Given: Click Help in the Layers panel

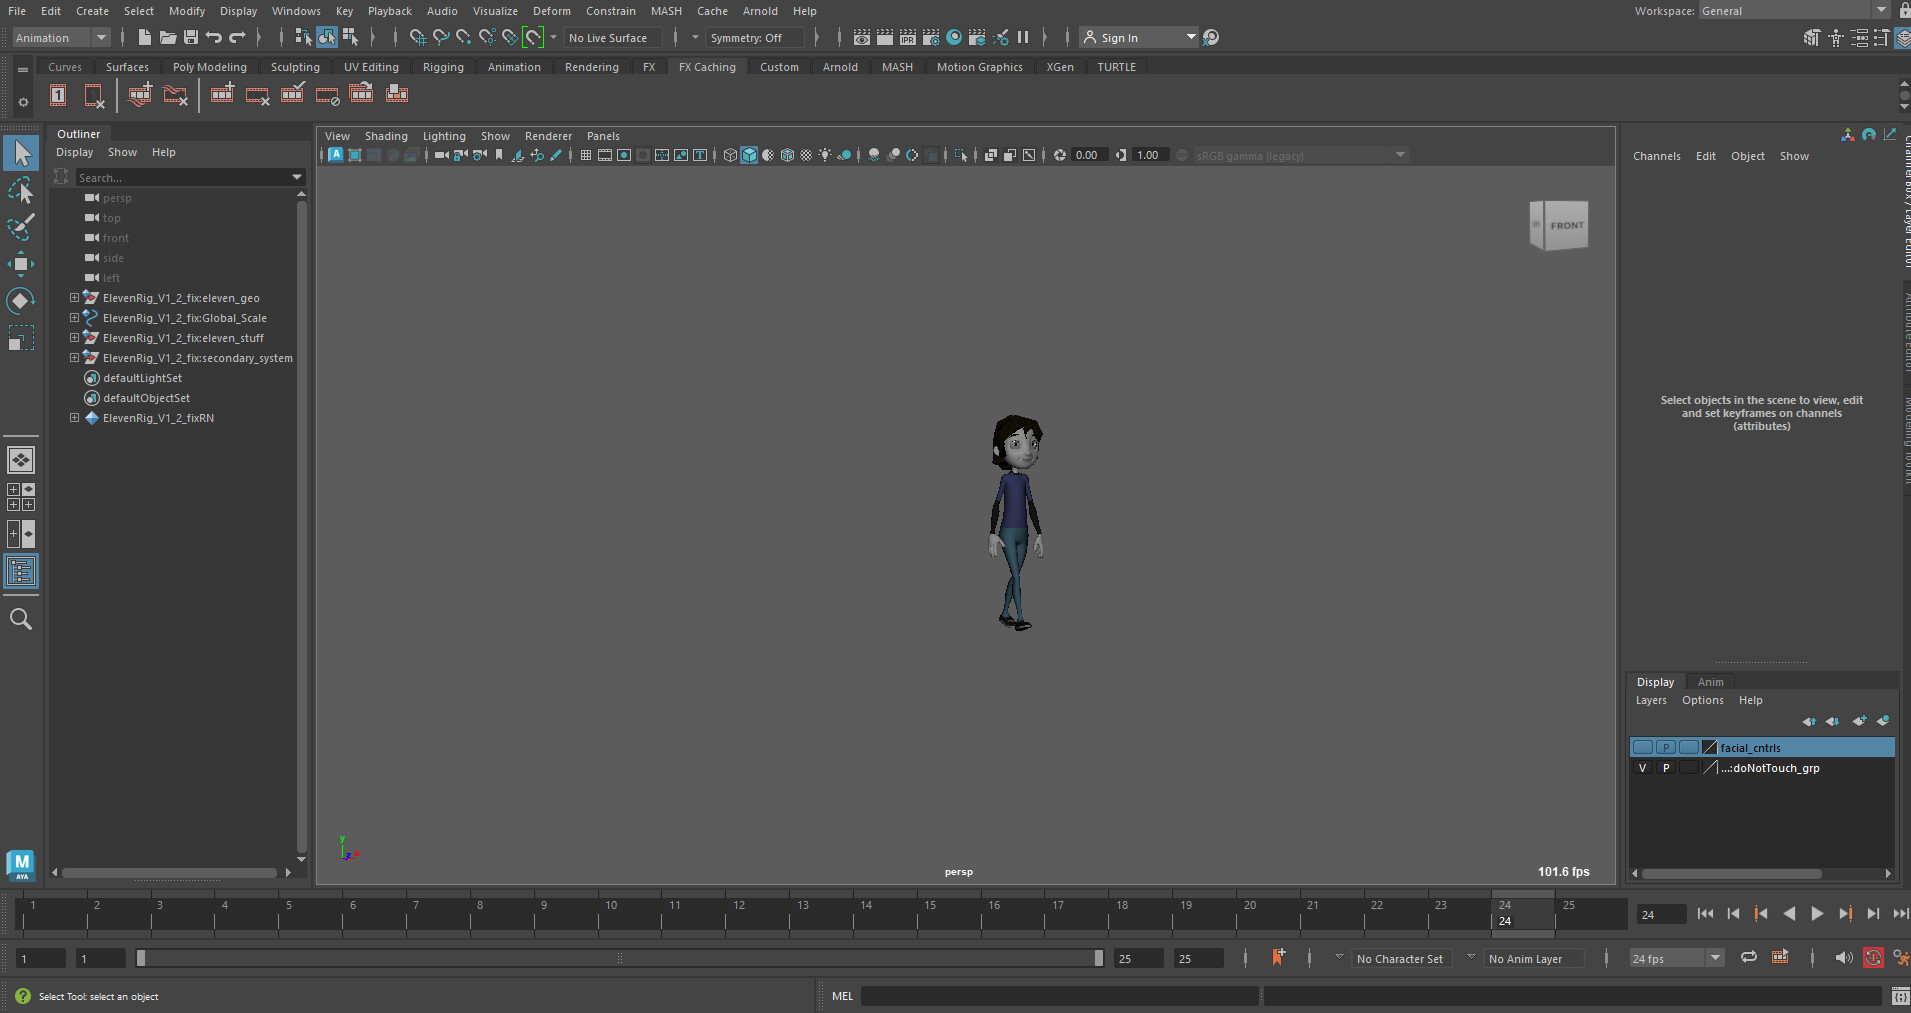Looking at the screenshot, I should point(1751,700).
